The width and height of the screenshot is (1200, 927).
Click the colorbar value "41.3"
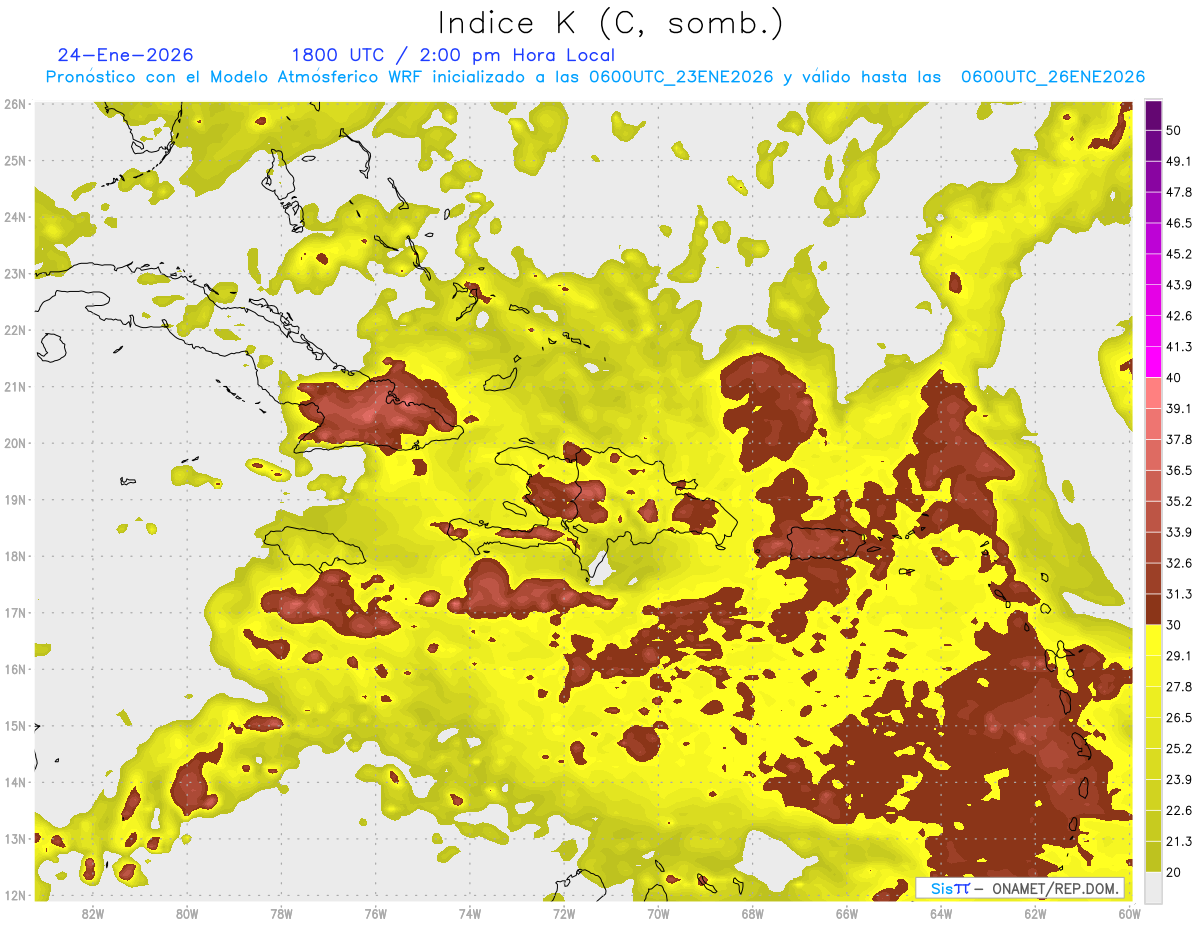[x=1178, y=347]
